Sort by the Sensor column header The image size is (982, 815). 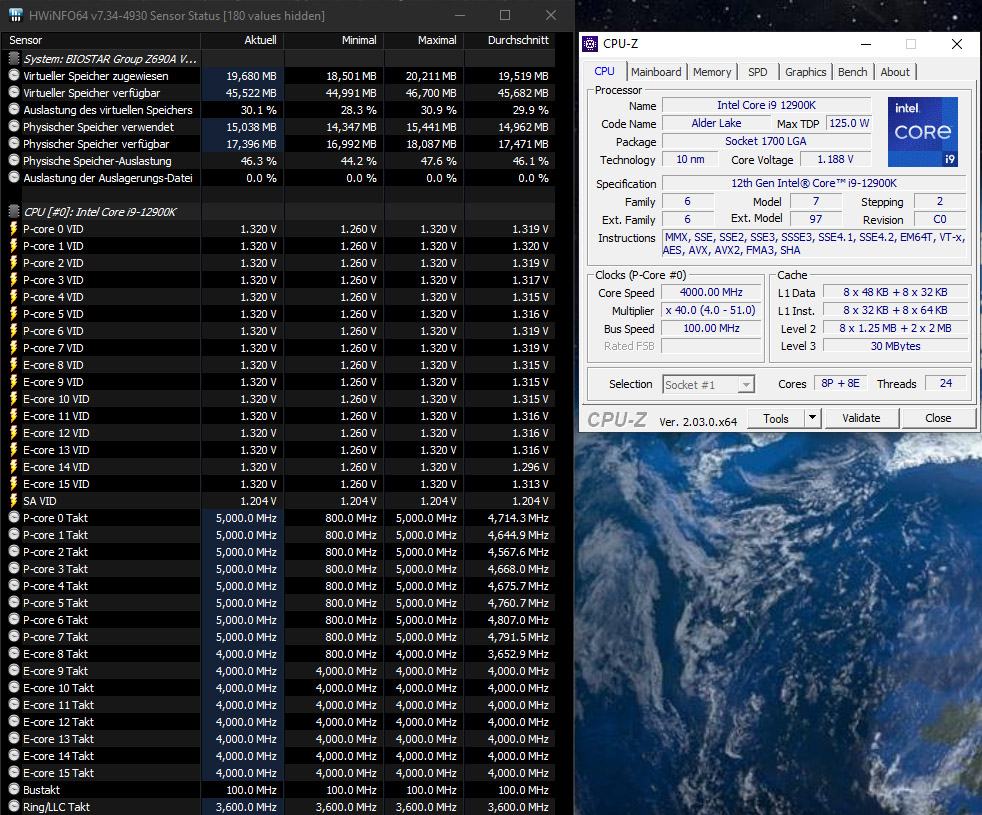point(101,40)
